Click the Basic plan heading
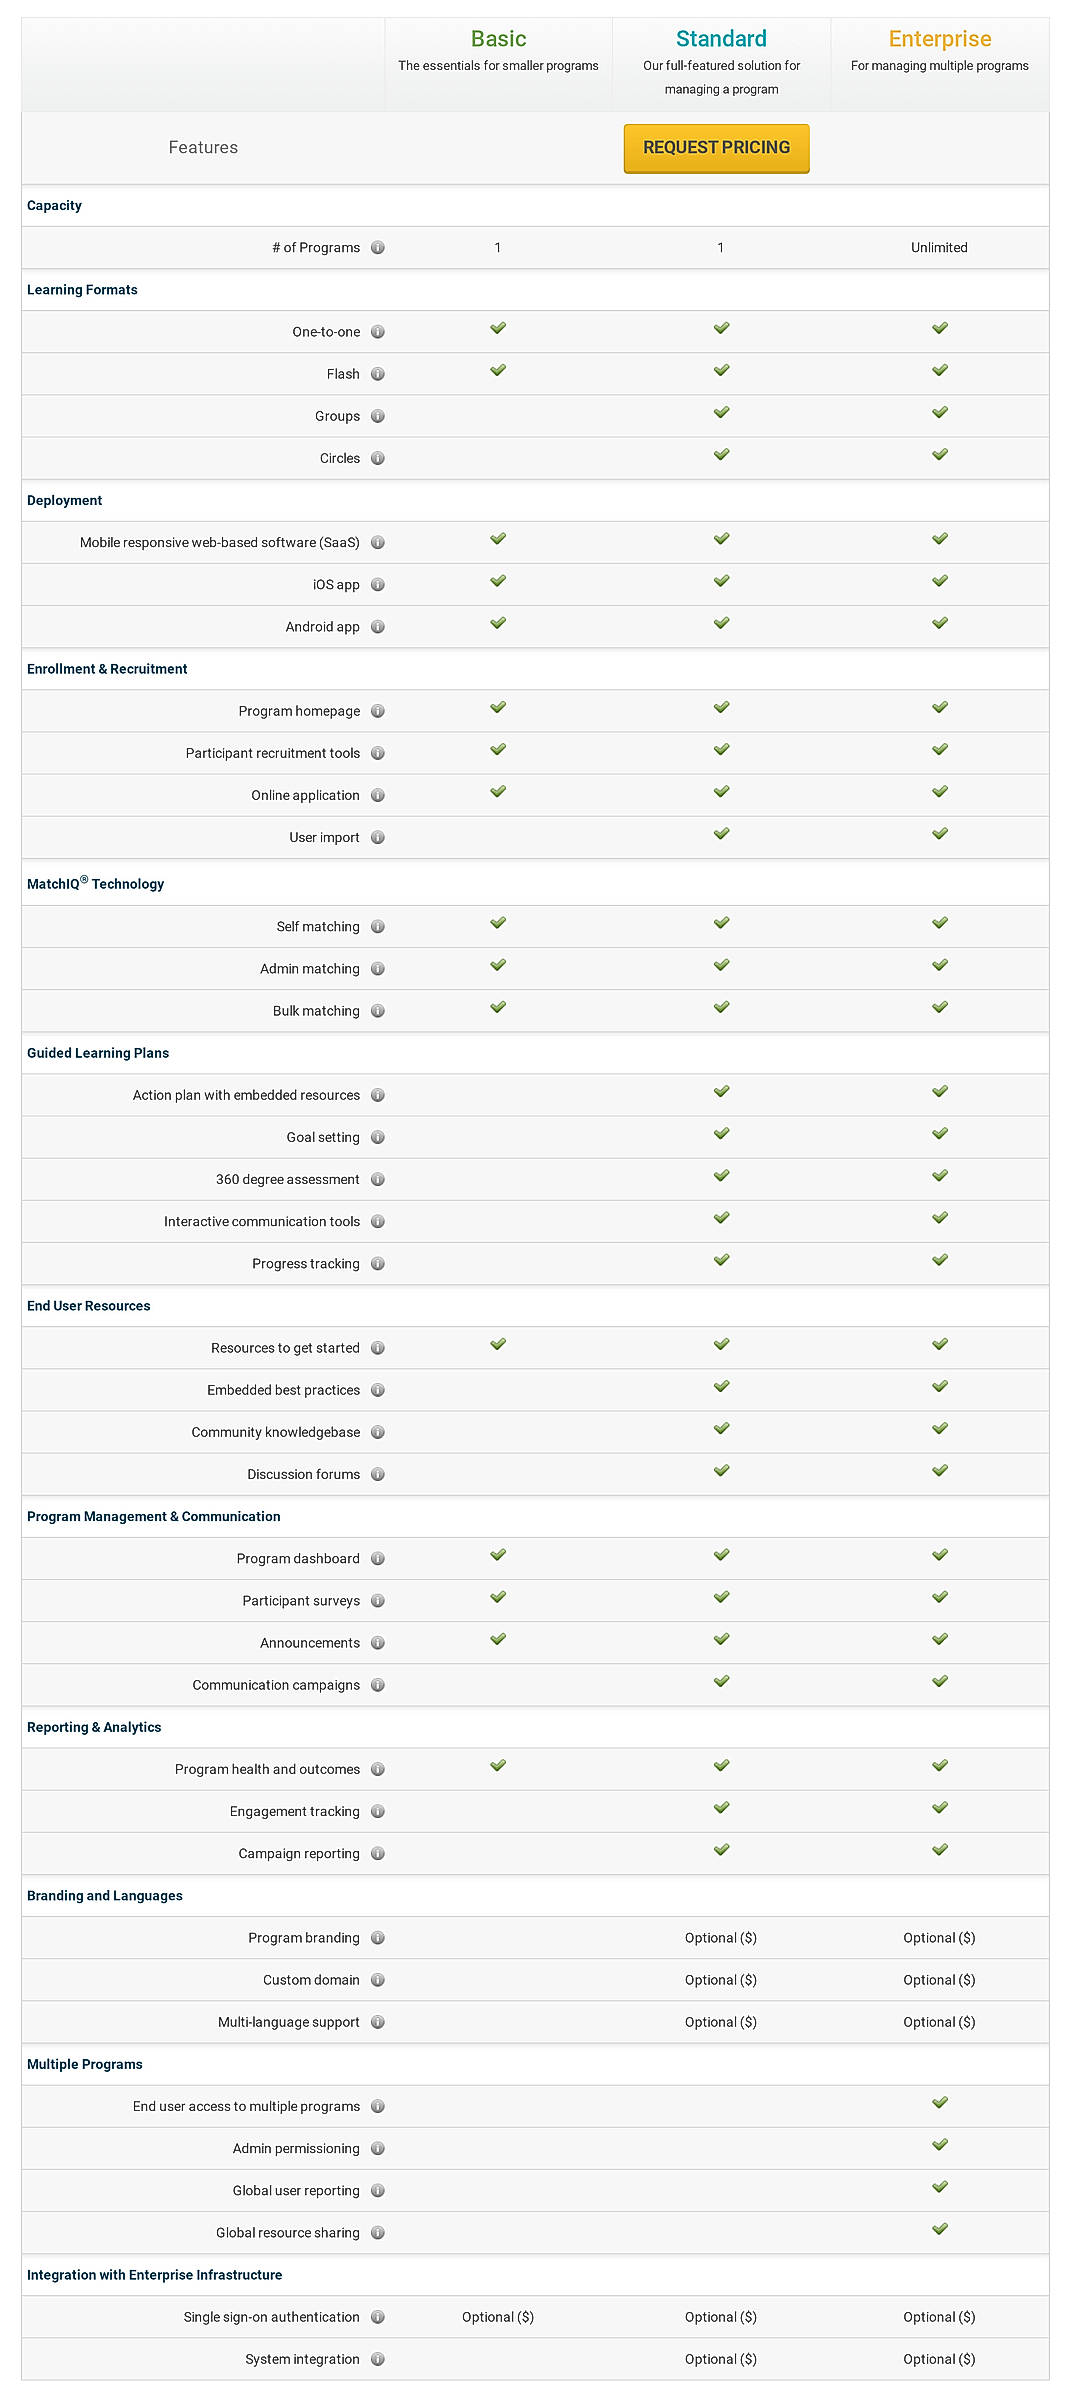The height and width of the screenshot is (2404, 1070). point(498,40)
